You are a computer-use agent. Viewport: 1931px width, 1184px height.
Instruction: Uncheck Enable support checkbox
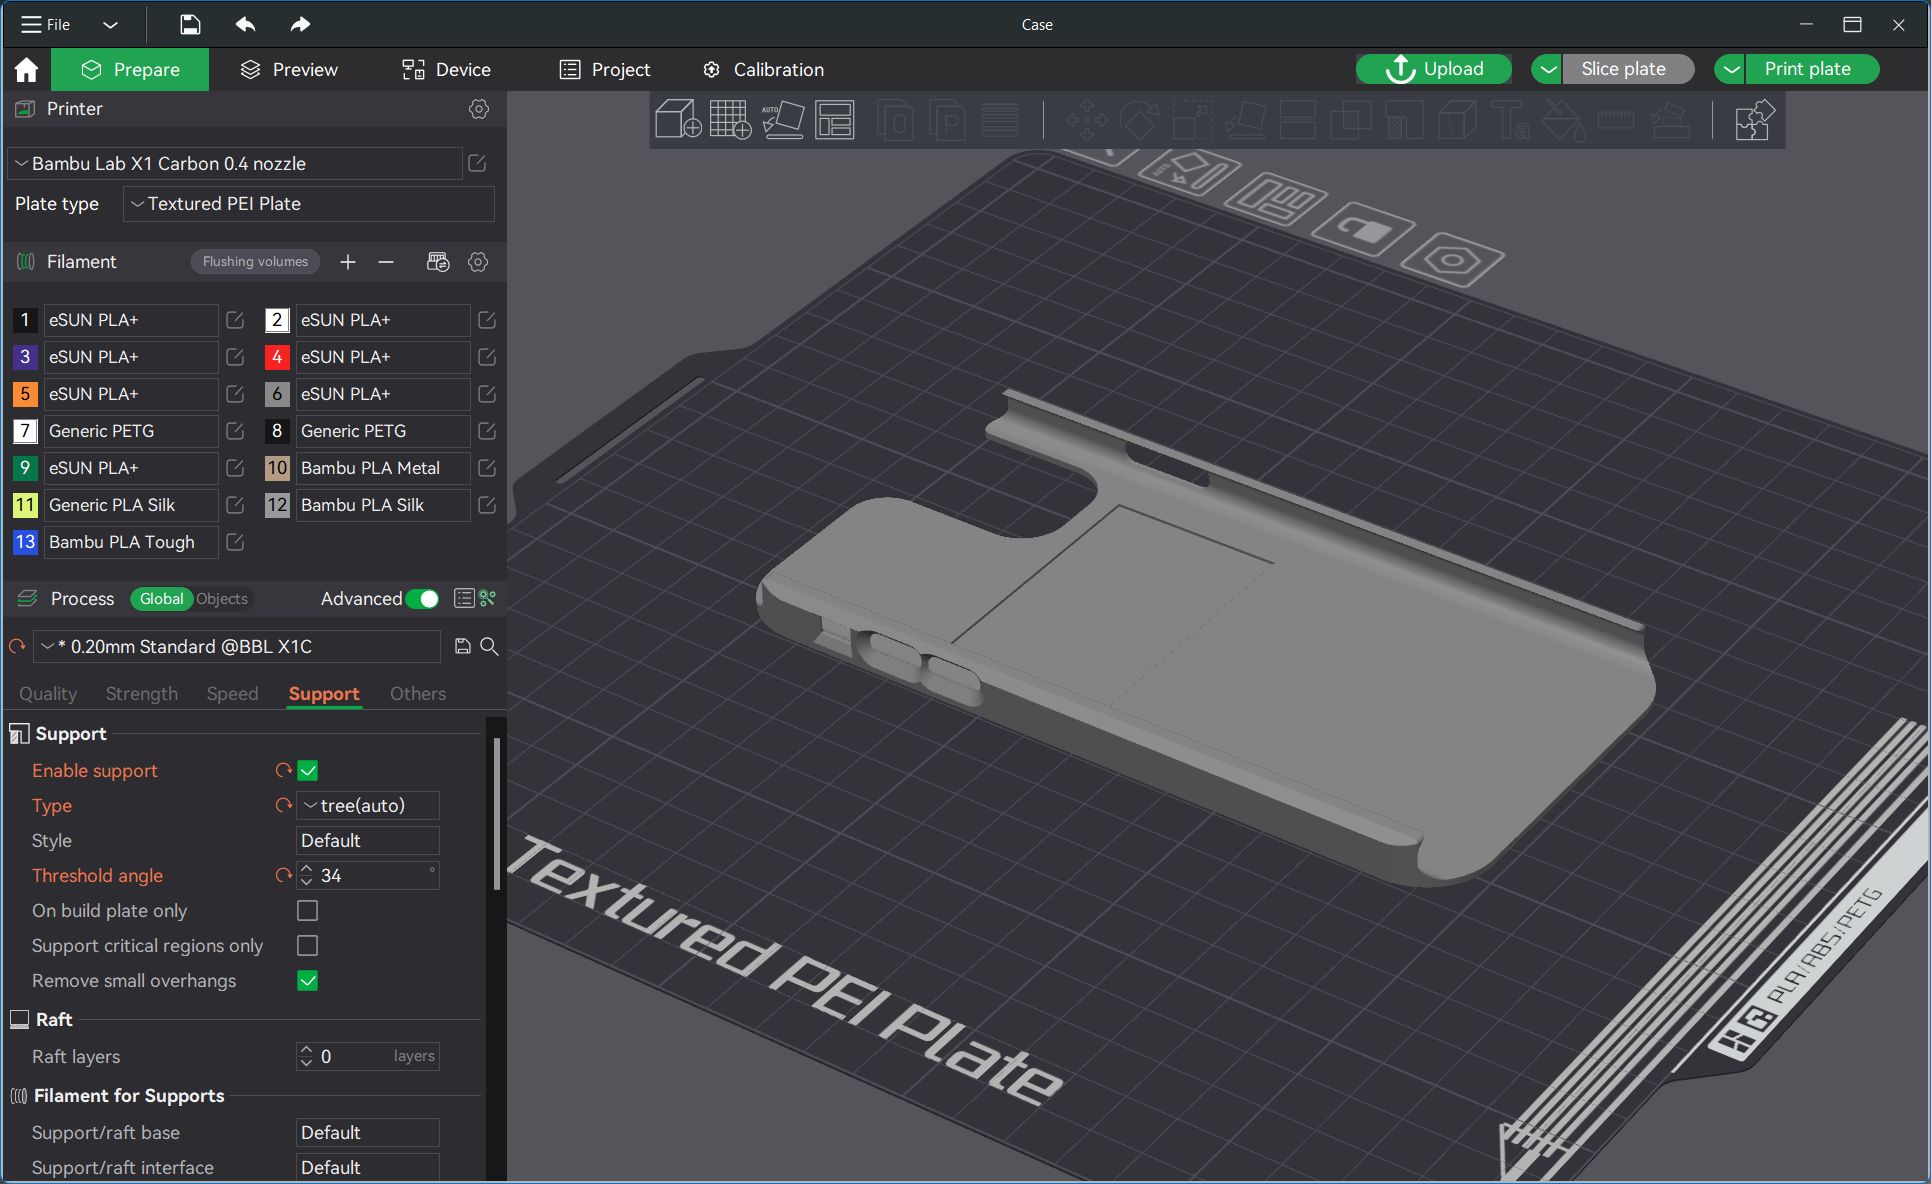point(308,770)
